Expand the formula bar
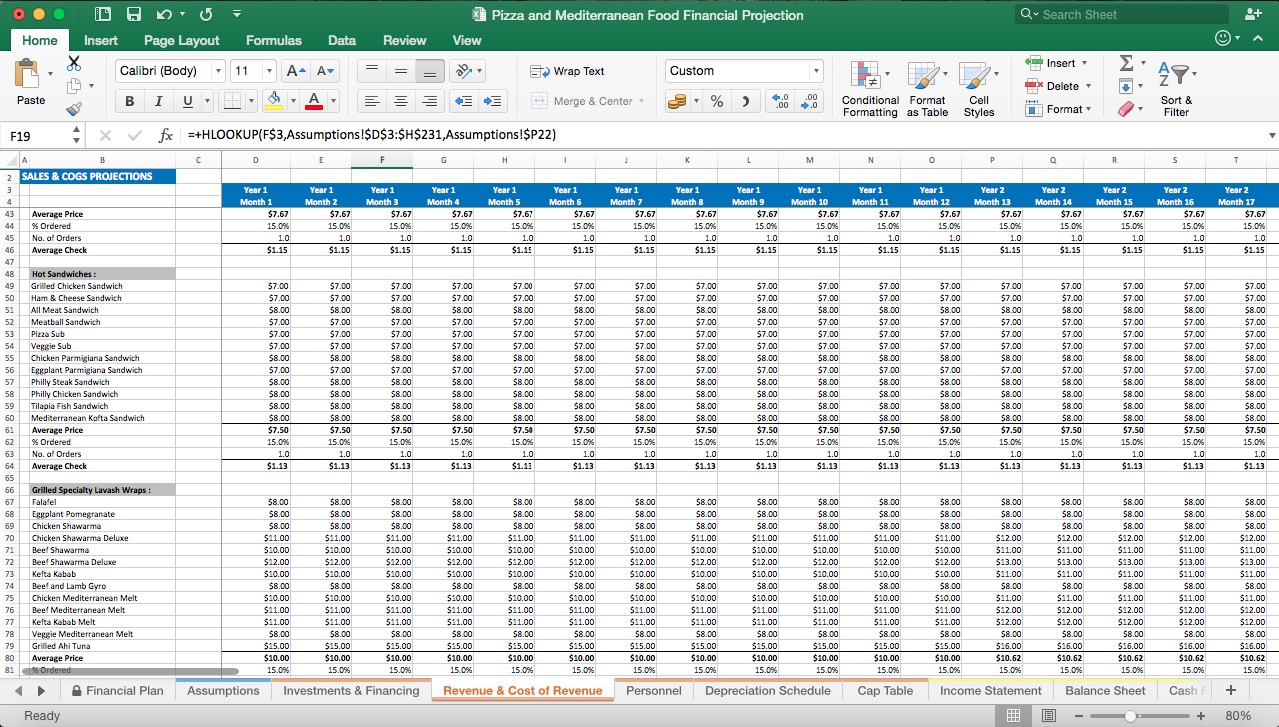 1272,135
